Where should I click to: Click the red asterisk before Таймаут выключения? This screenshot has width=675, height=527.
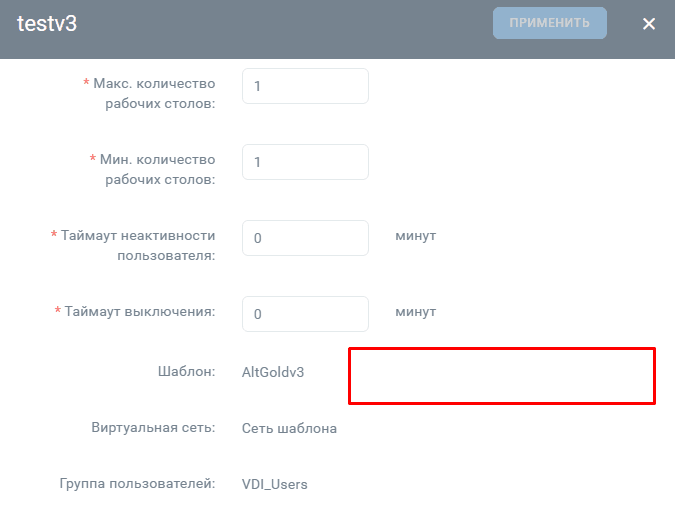click(x=58, y=312)
